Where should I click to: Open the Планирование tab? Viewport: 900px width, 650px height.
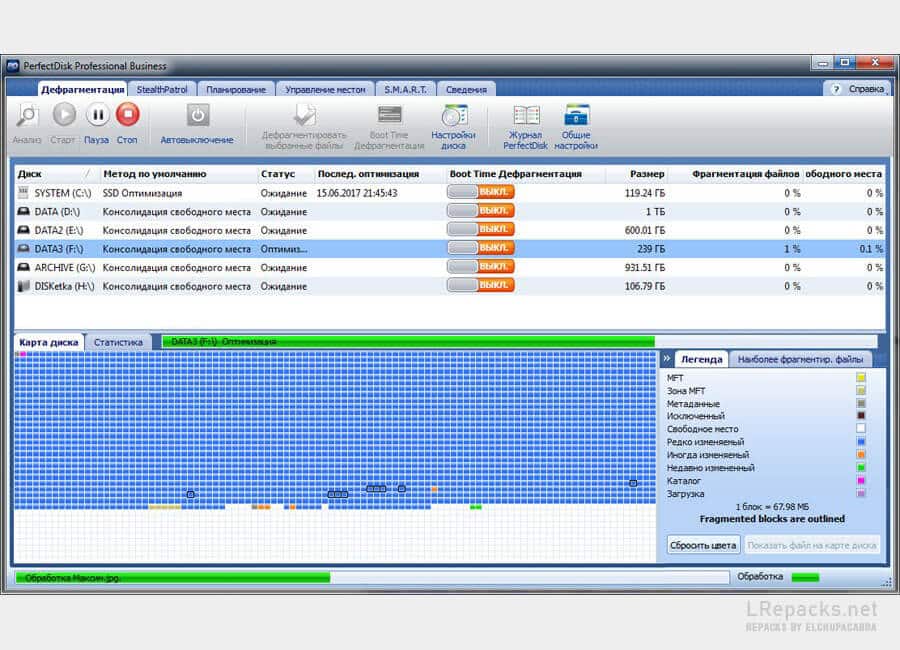pyautogui.click(x=236, y=90)
